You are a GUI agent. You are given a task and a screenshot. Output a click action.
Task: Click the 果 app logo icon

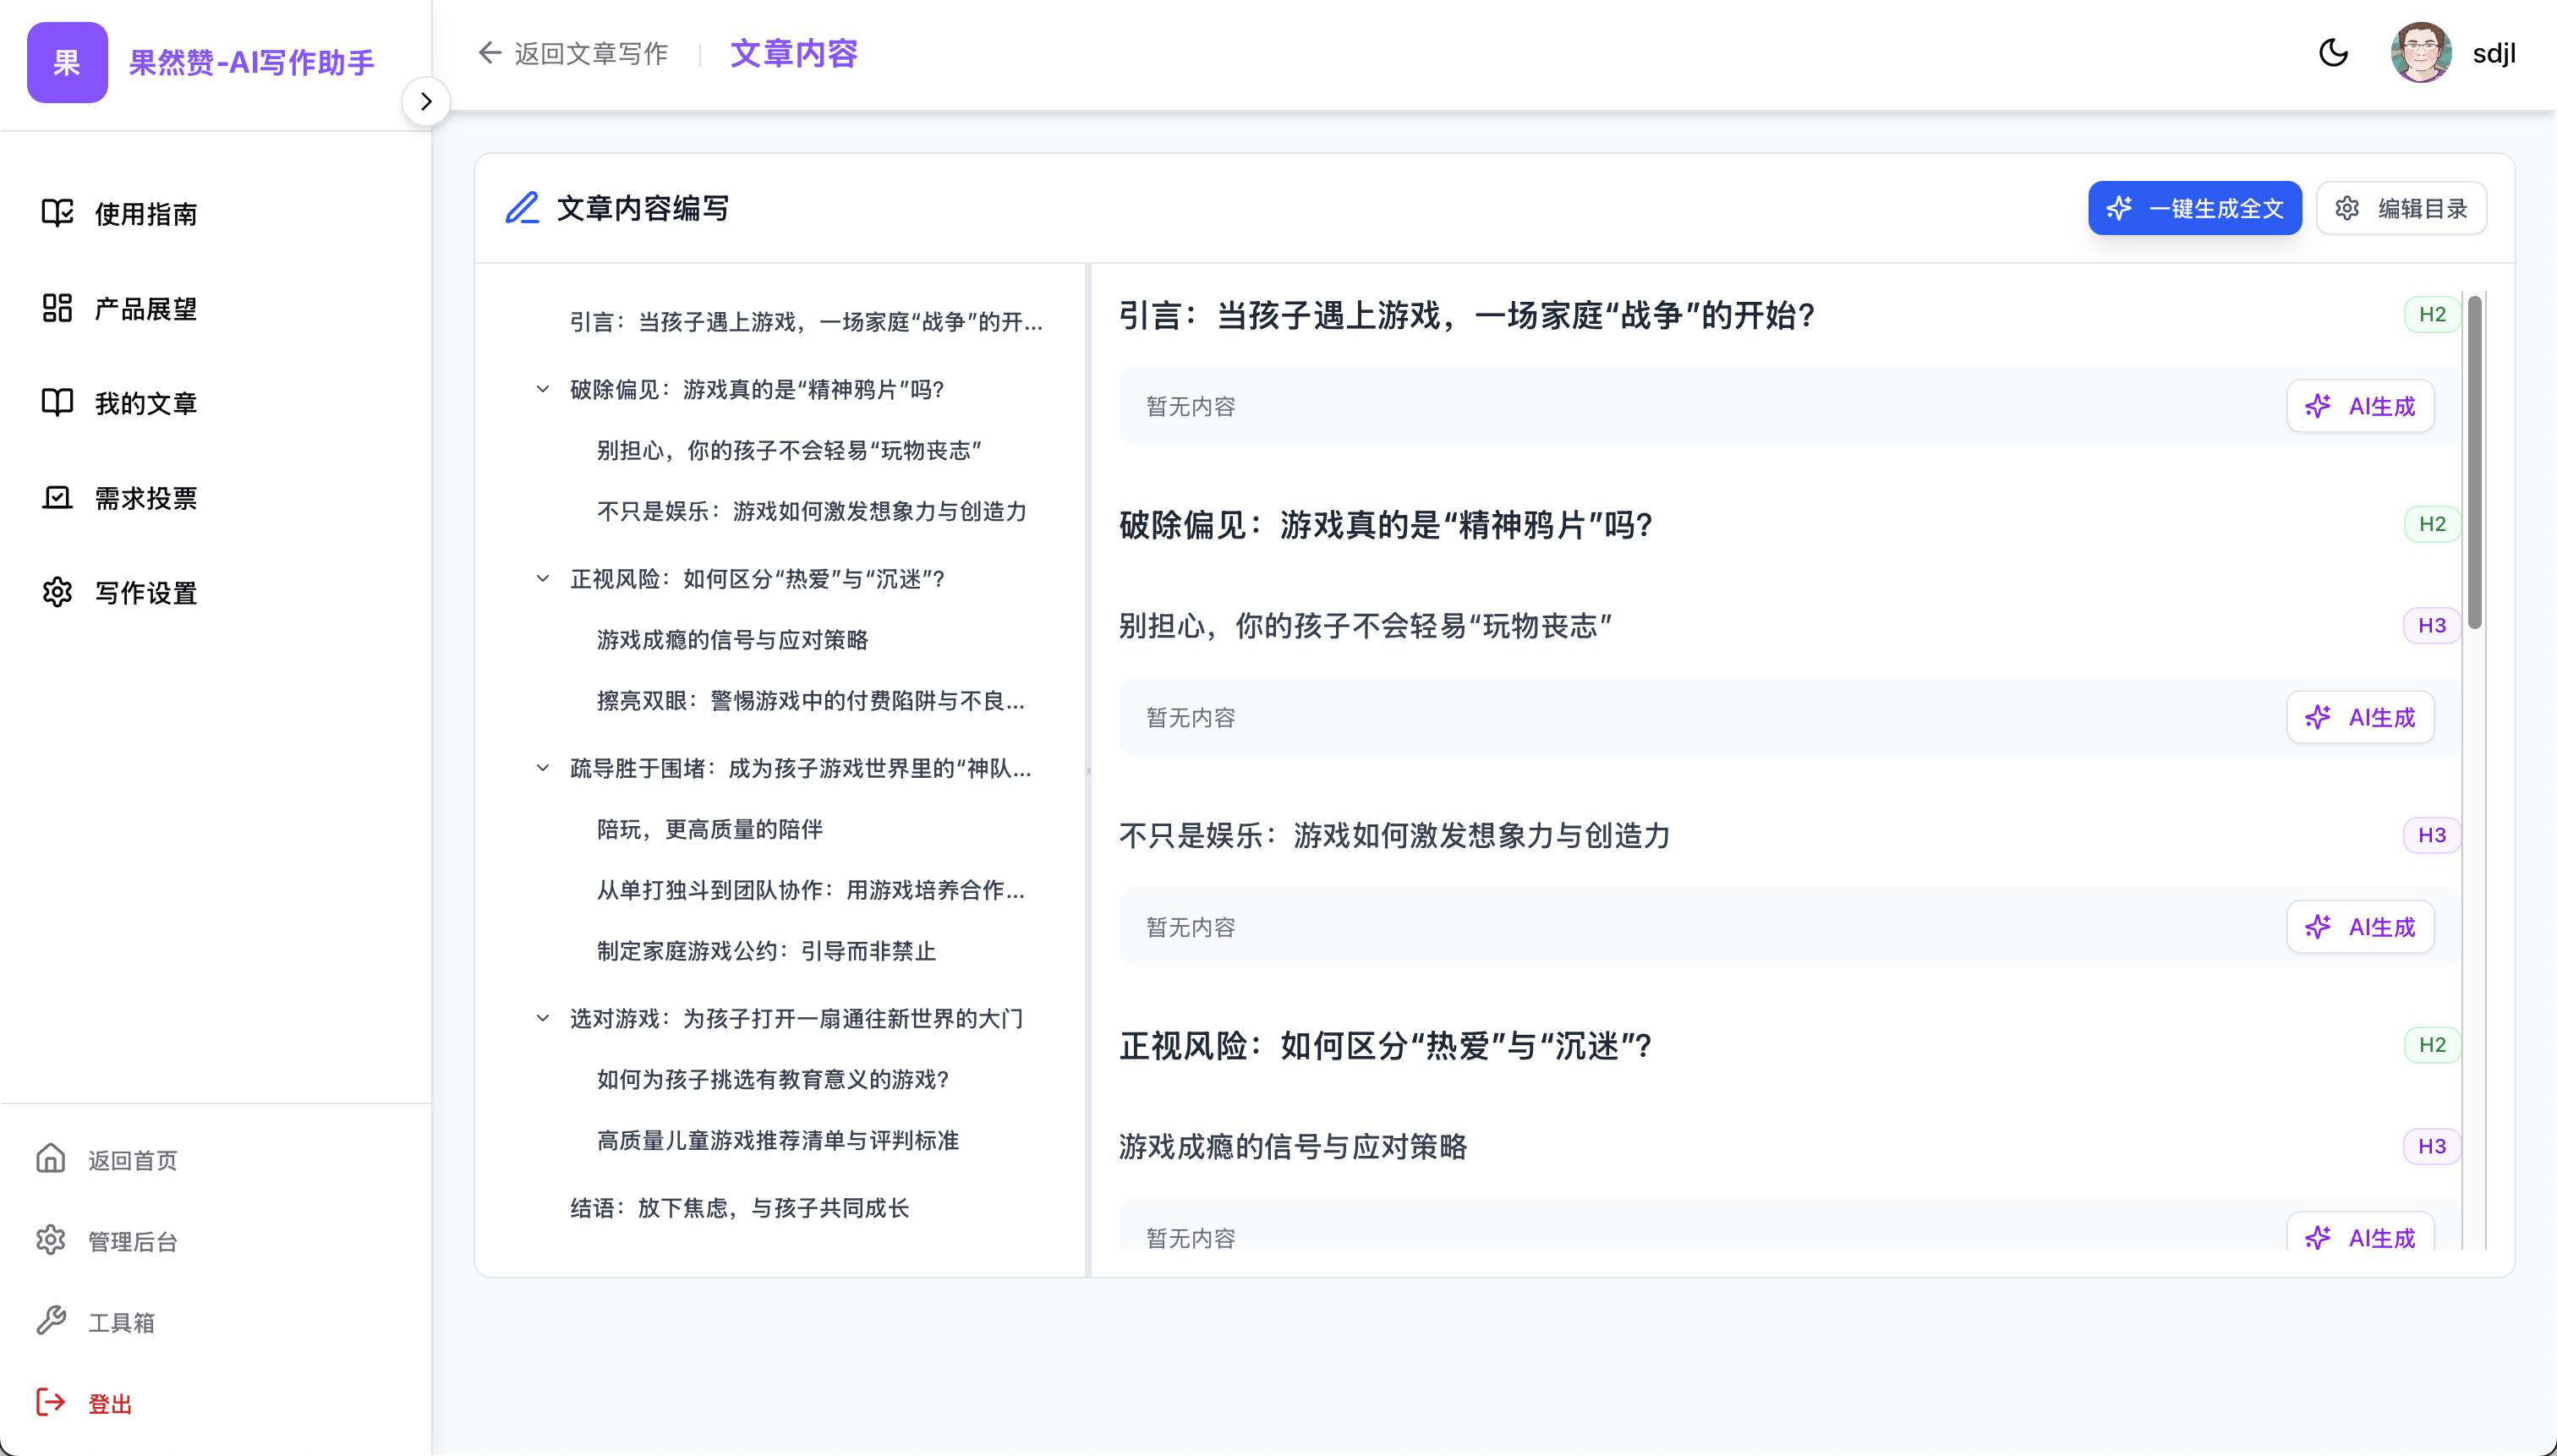(x=67, y=63)
